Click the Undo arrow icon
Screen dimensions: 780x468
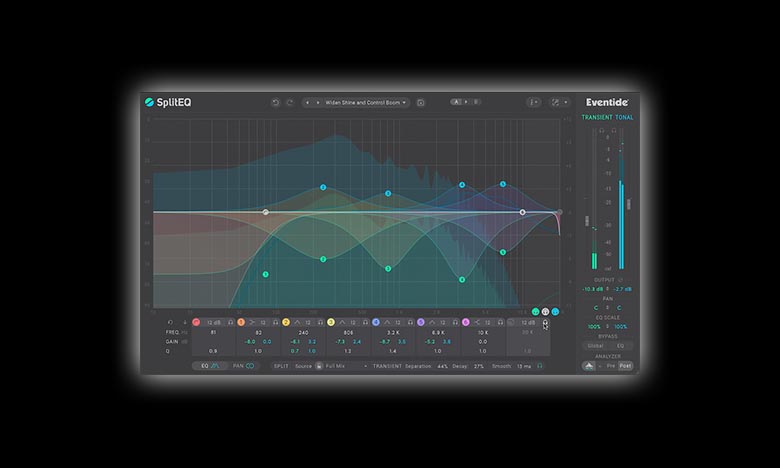[275, 102]
